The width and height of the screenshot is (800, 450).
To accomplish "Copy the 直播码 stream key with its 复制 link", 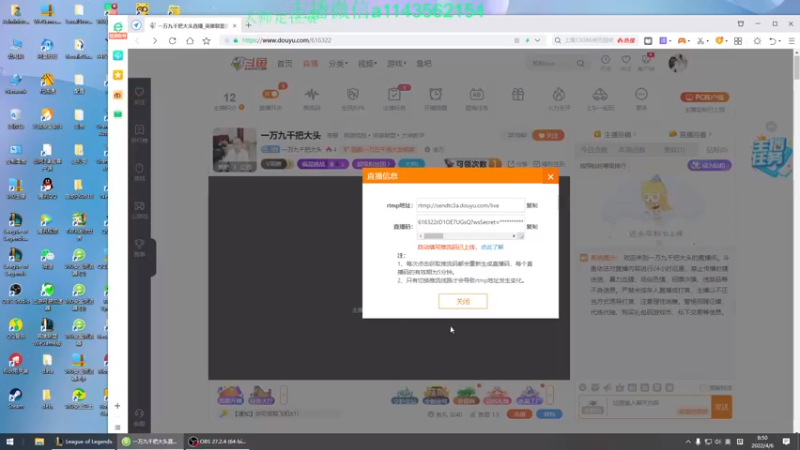I will click(x=532, y=227).
